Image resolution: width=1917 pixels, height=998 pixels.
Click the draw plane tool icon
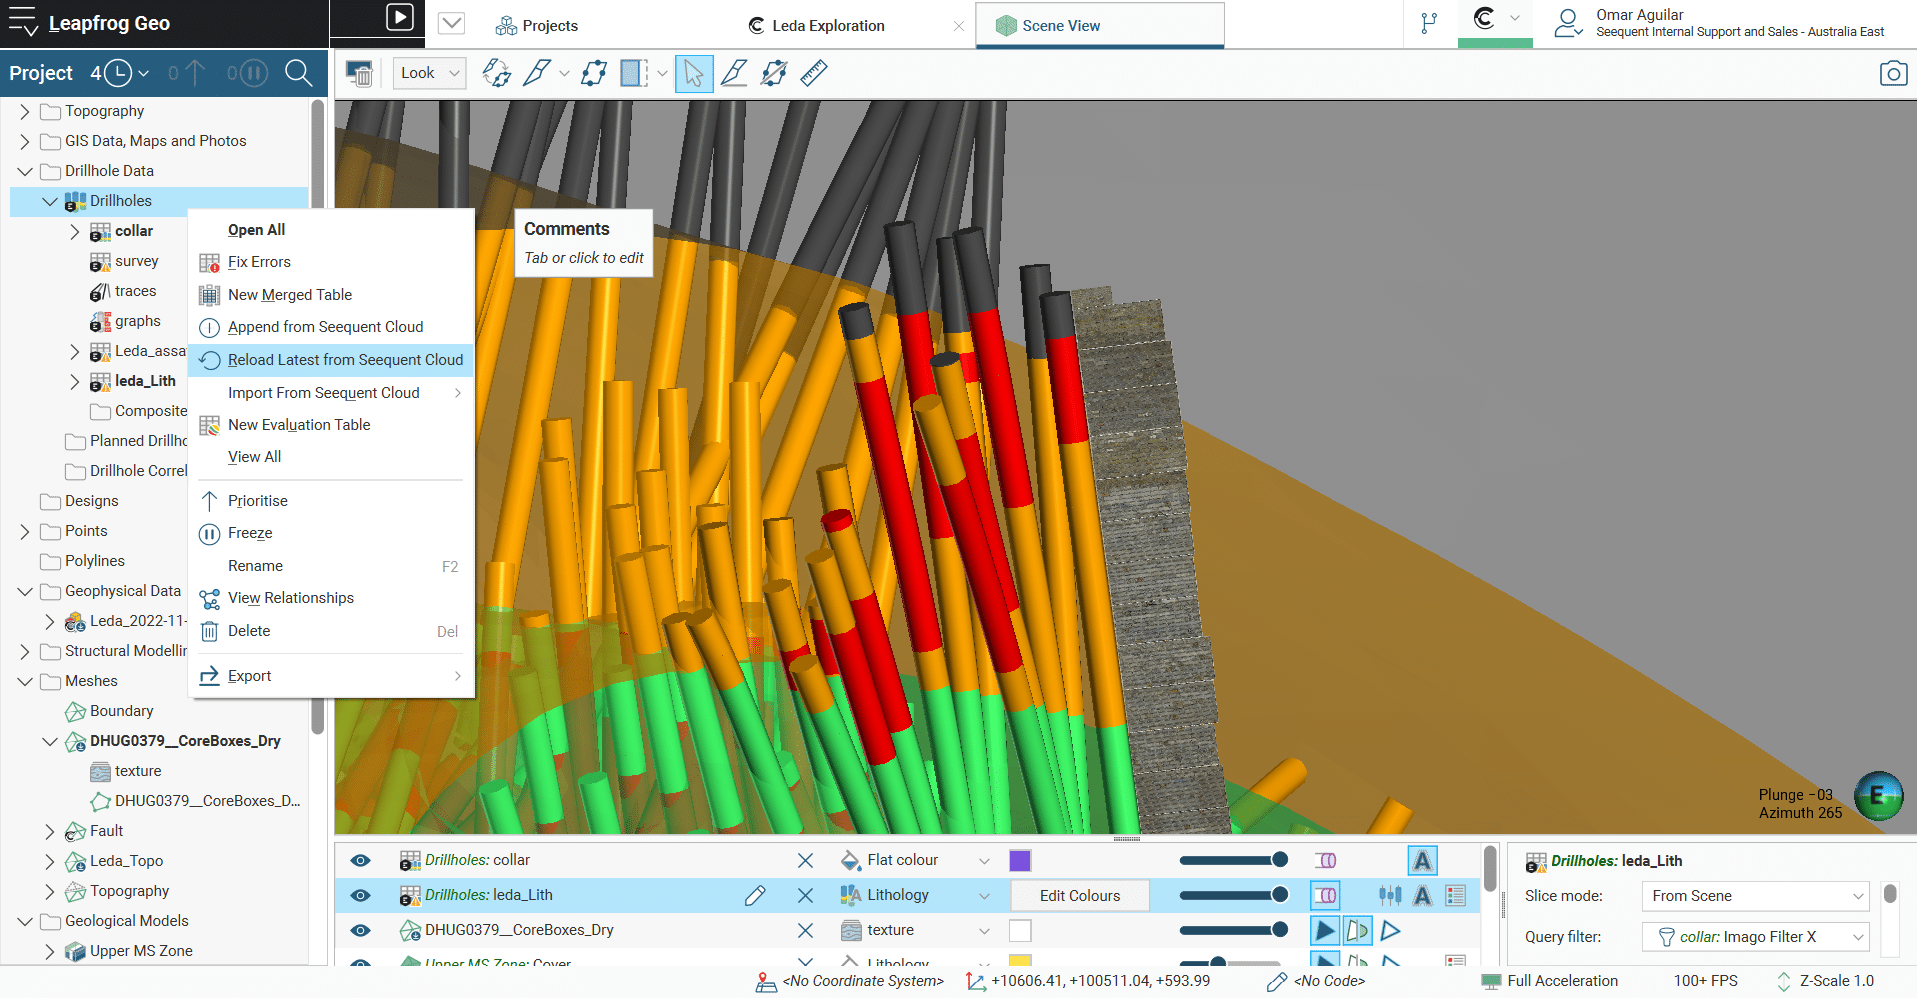click(x=594, y=73)
